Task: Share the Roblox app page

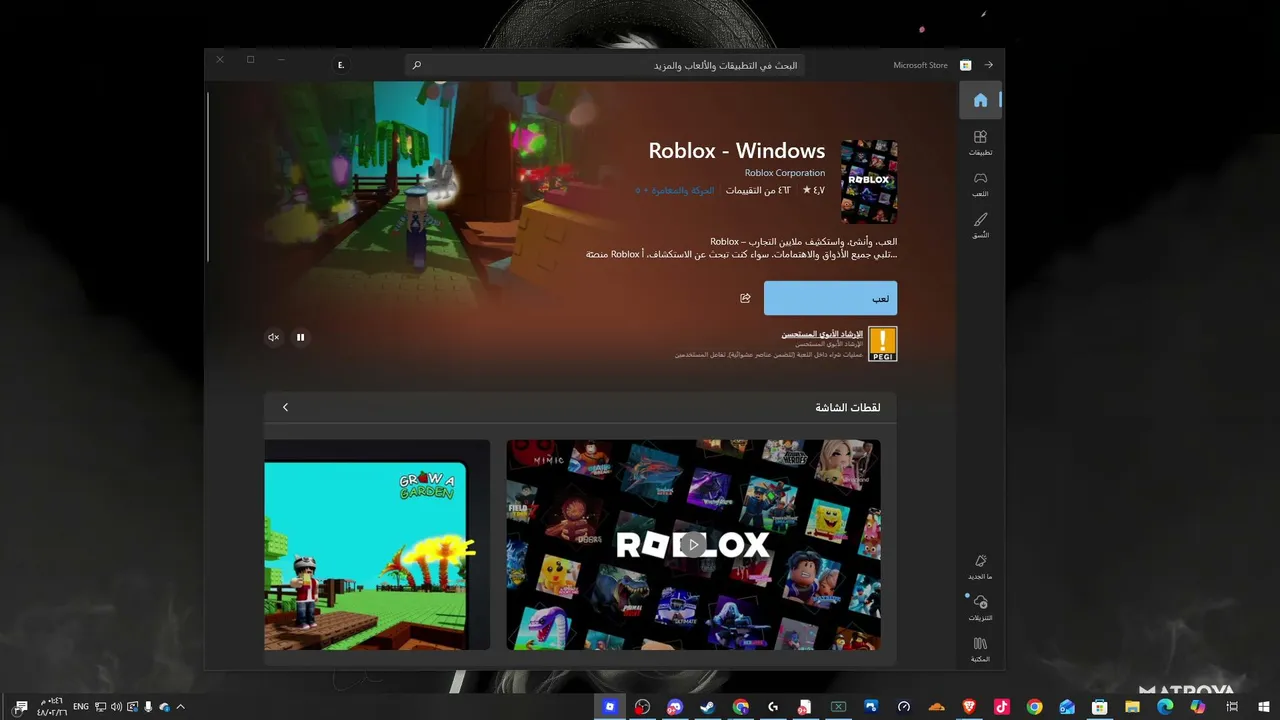Action: pos(745,298)
